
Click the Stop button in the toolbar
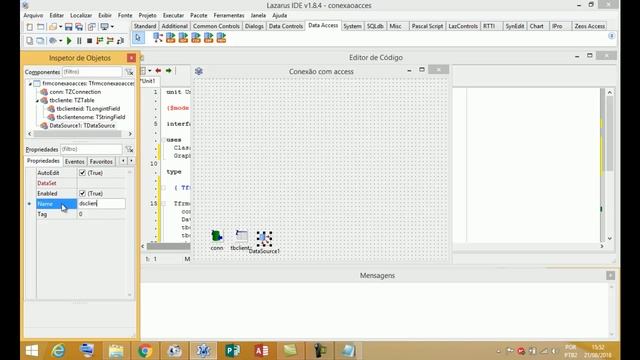point(89,41)
